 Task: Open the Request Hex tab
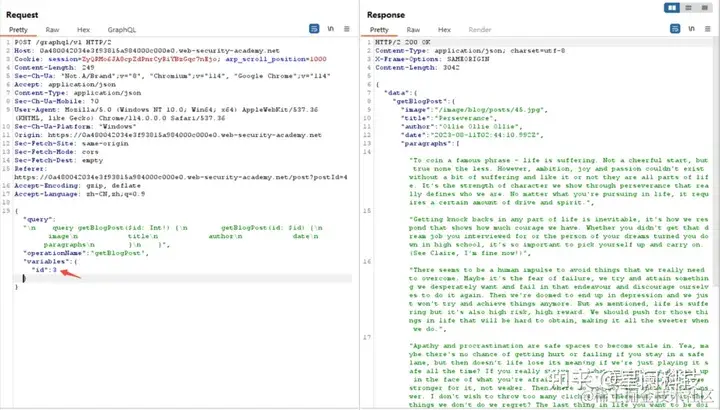(x=83, y=29)
